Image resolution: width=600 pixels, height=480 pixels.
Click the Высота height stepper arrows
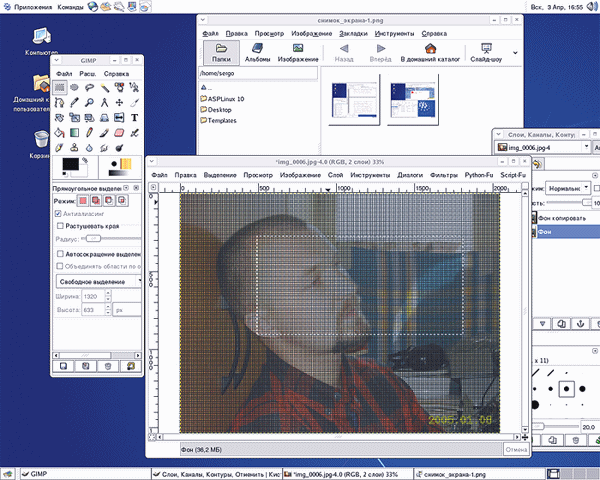click(108, 310)
